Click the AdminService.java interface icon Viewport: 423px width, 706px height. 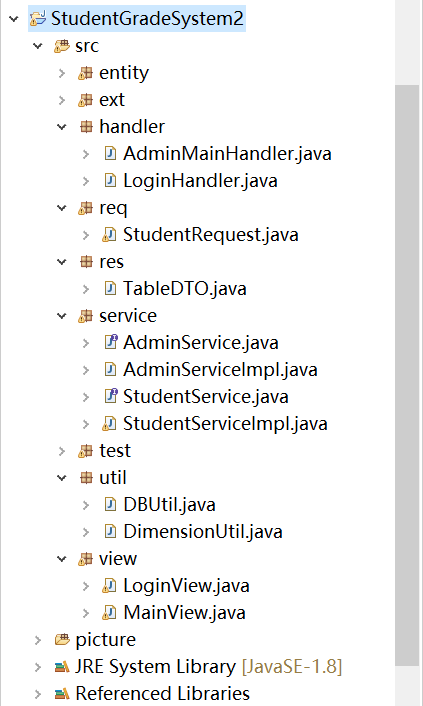110,342
